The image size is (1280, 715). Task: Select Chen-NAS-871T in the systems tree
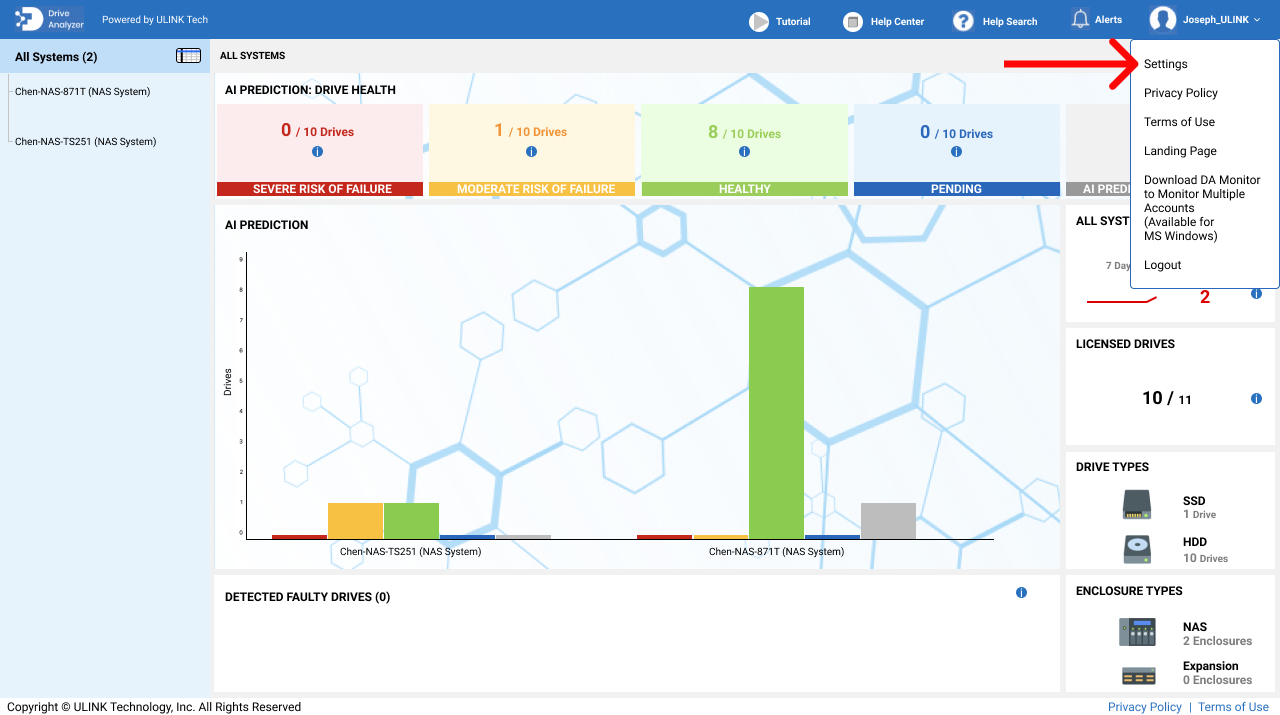[x=82, y=92]
